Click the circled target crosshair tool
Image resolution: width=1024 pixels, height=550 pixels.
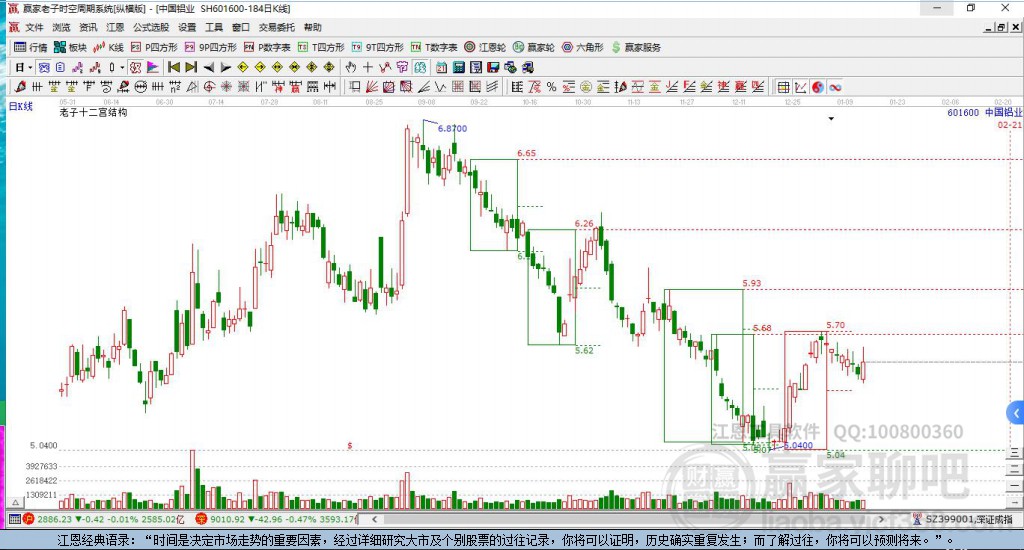pos(209,87)
